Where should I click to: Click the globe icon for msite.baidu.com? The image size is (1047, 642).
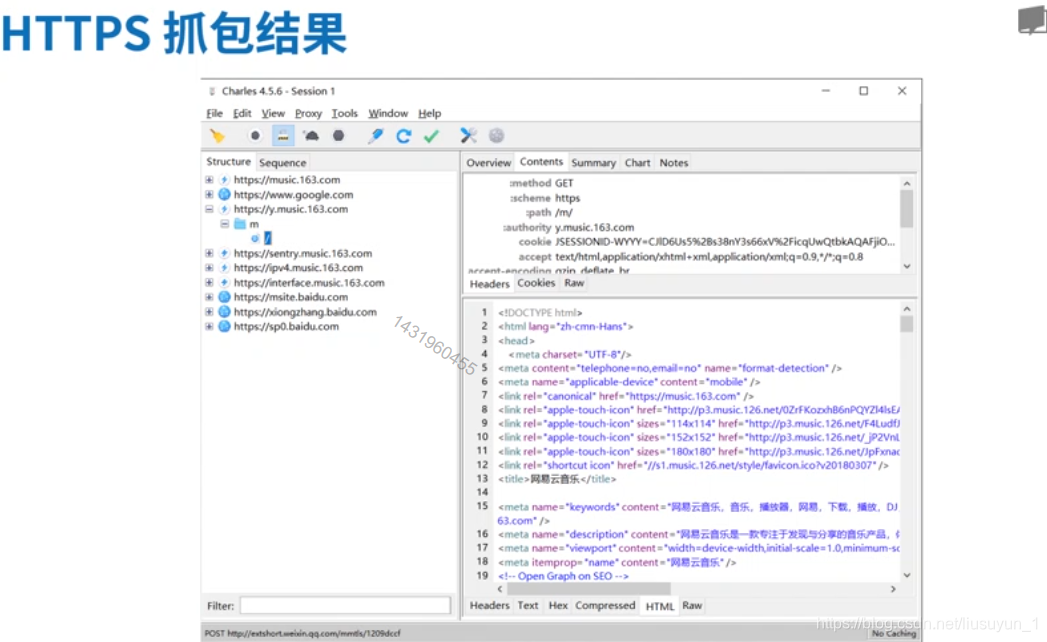coord(224,297)
